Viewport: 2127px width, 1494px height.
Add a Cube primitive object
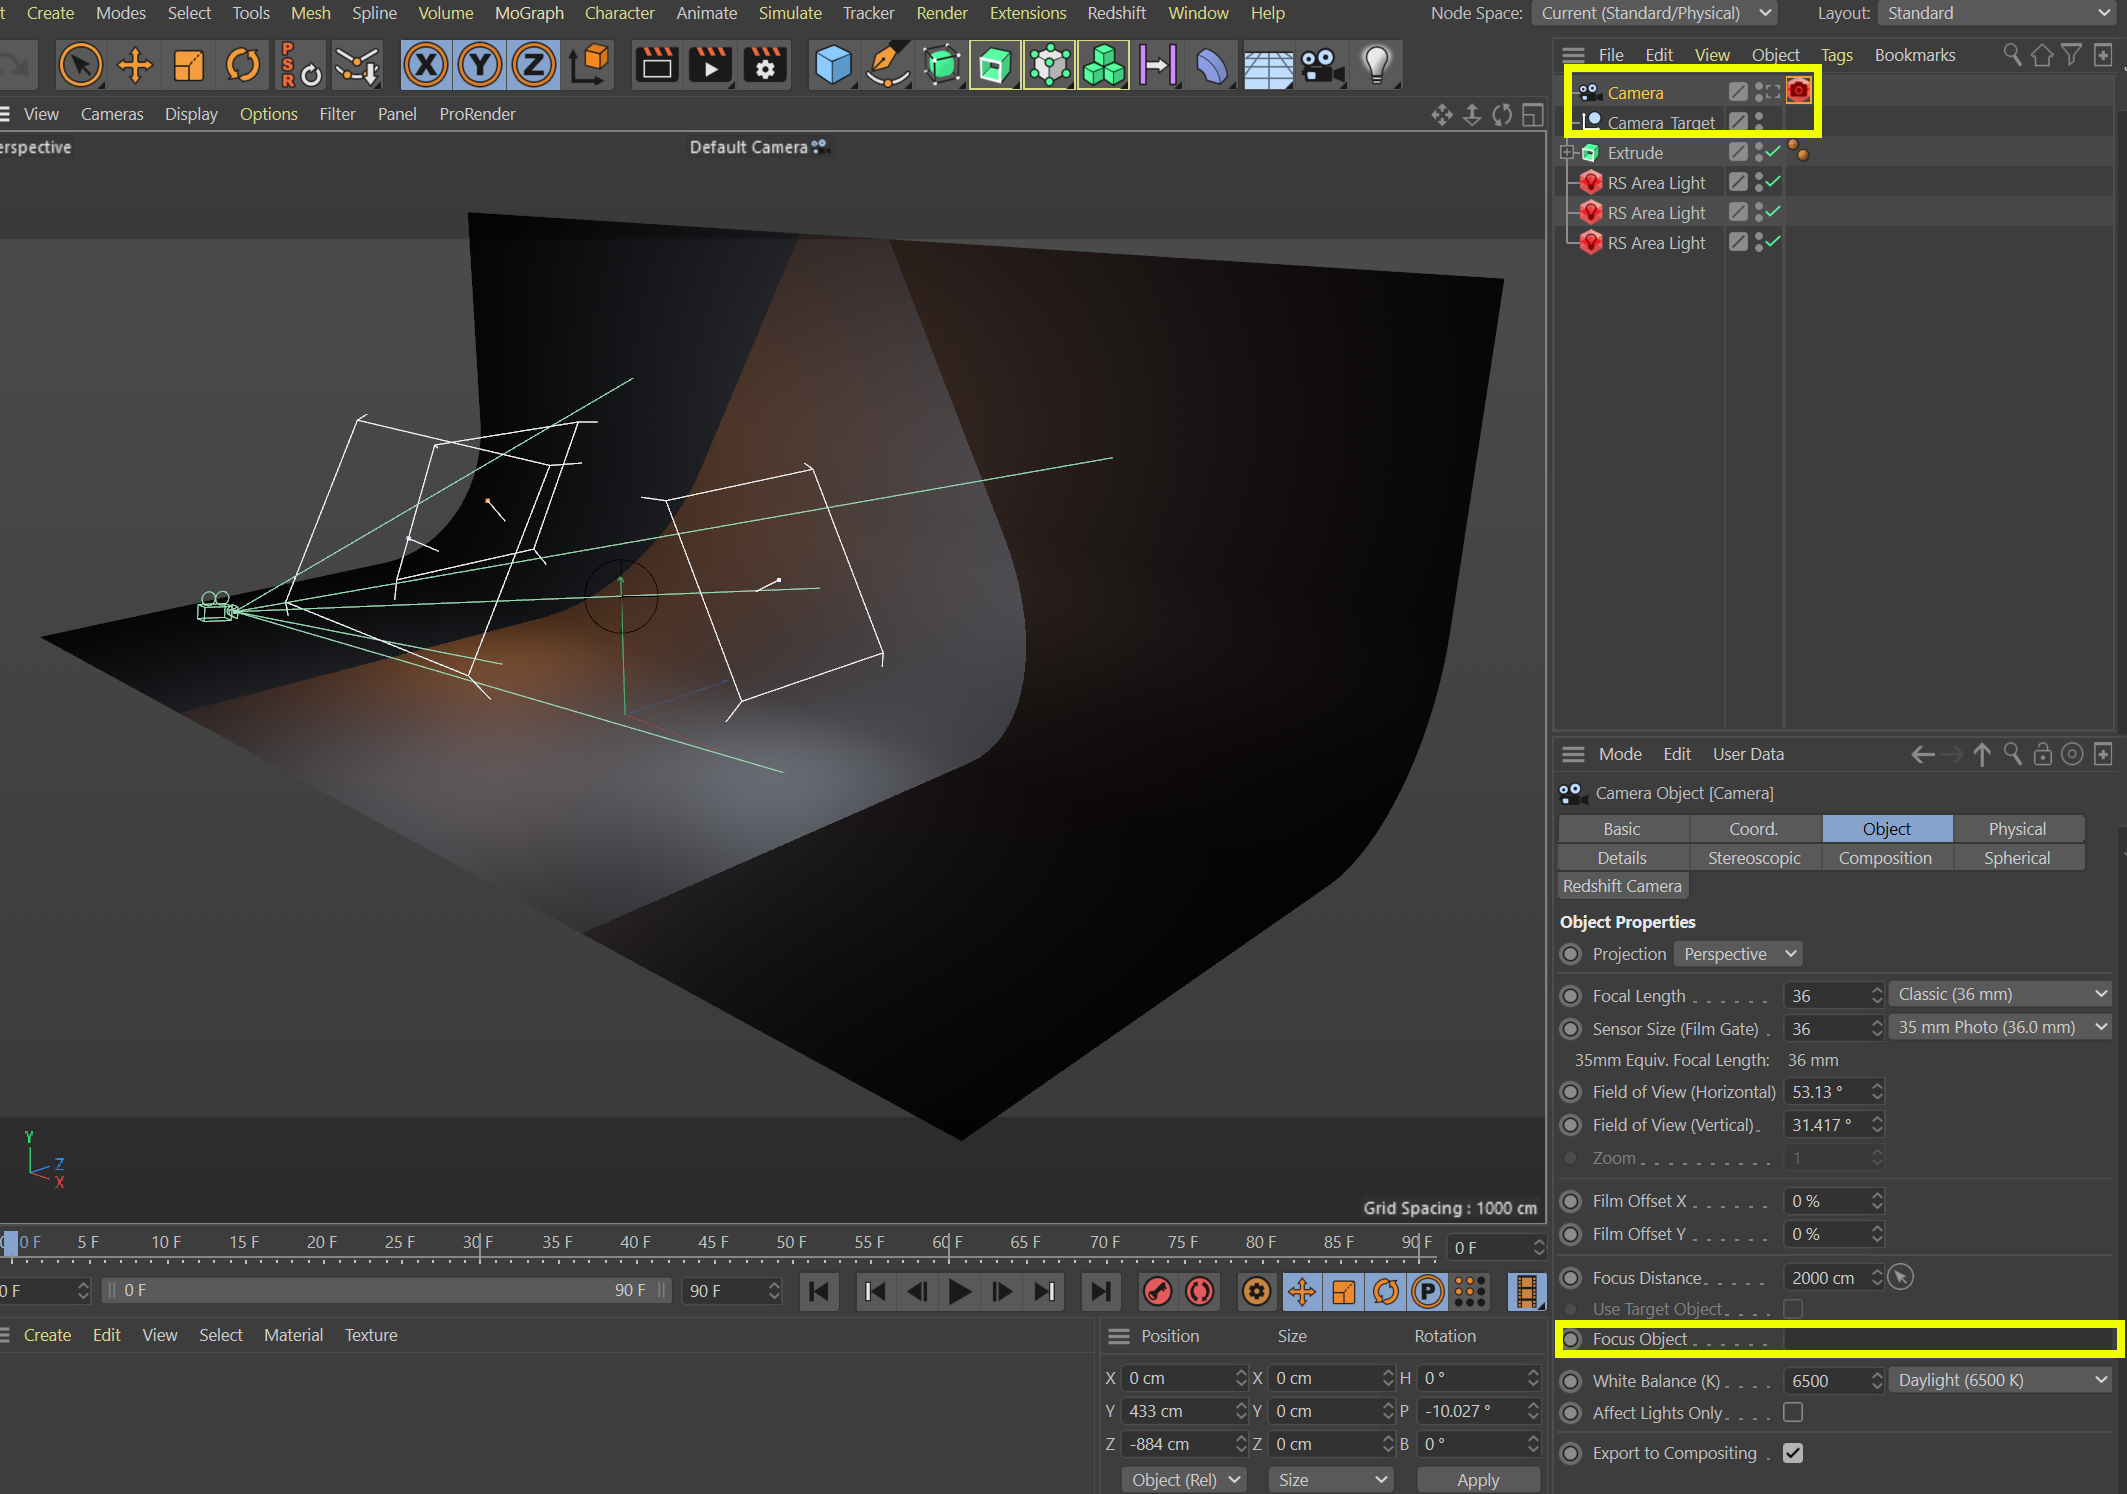click(832, 66)
